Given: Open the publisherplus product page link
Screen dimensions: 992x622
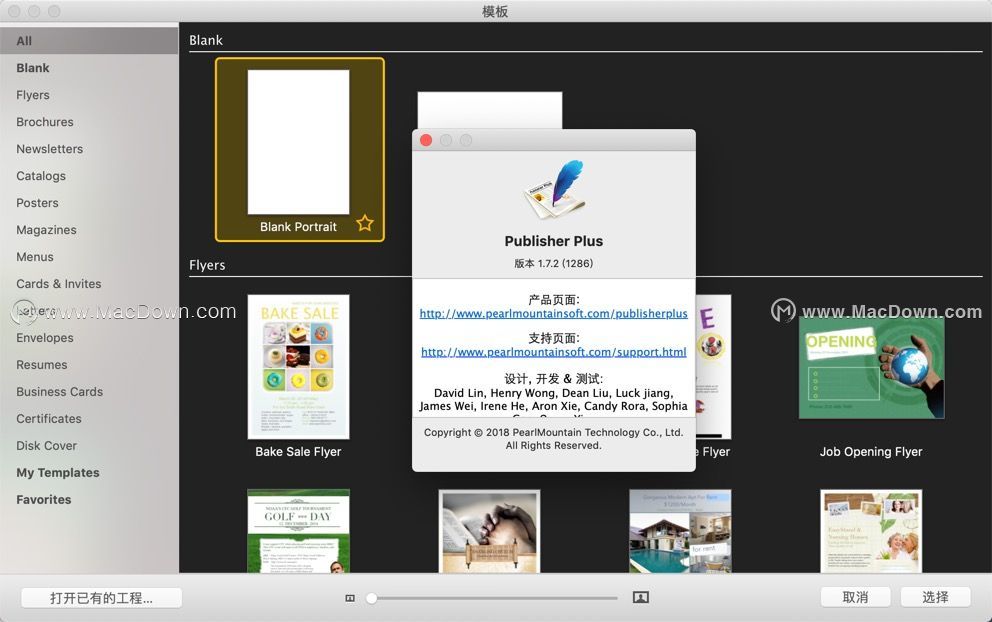Looking at the screenshot, I should pos(554,314).
